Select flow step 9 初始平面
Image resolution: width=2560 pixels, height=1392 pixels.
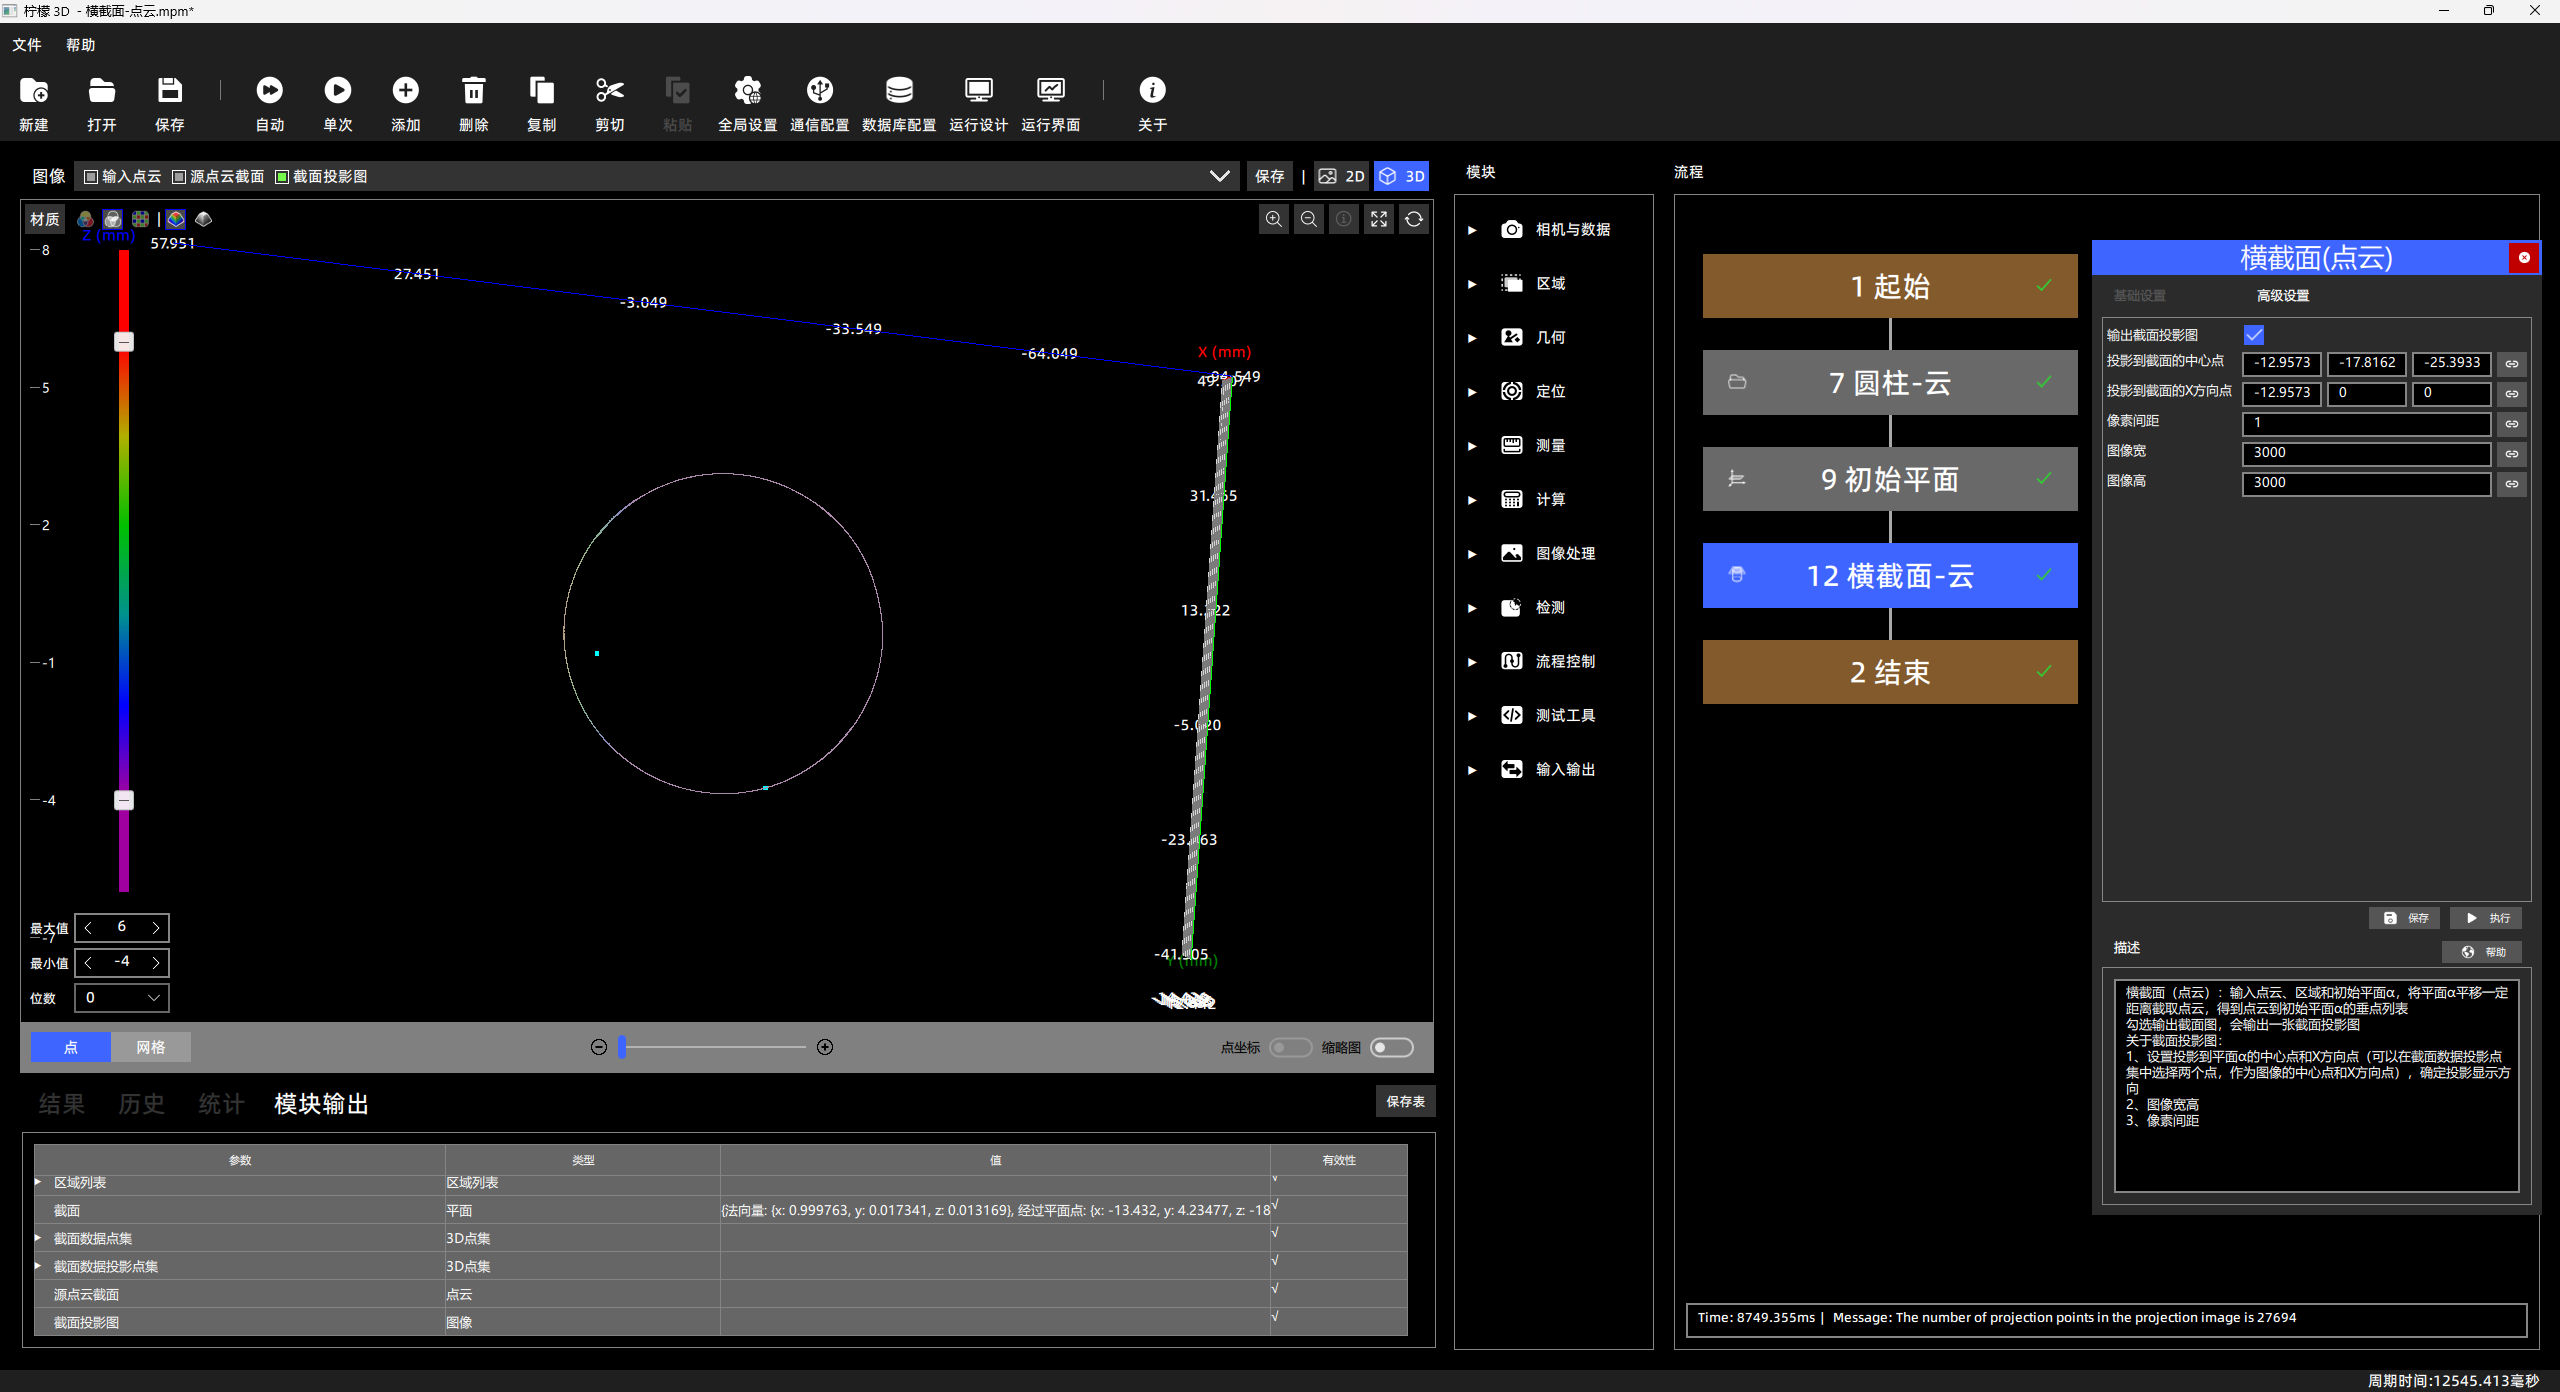coord(1890,479)
